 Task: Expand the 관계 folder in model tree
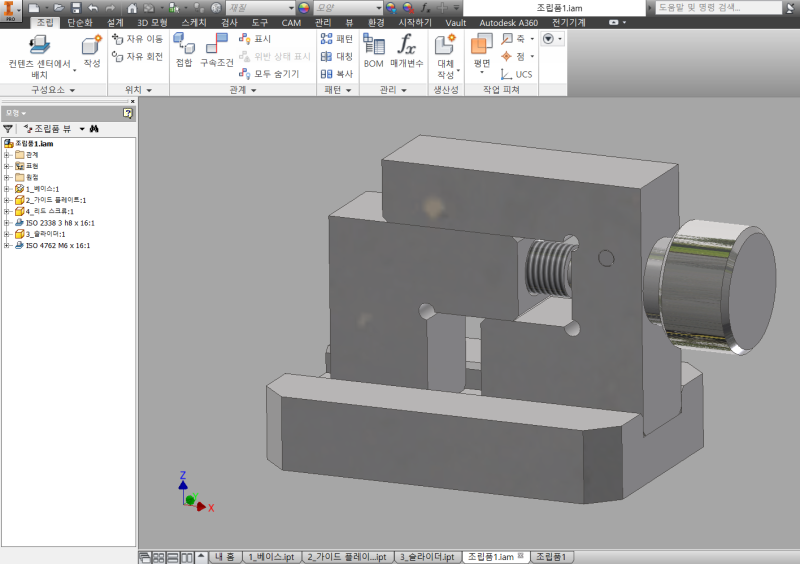(x=7, y=155)
